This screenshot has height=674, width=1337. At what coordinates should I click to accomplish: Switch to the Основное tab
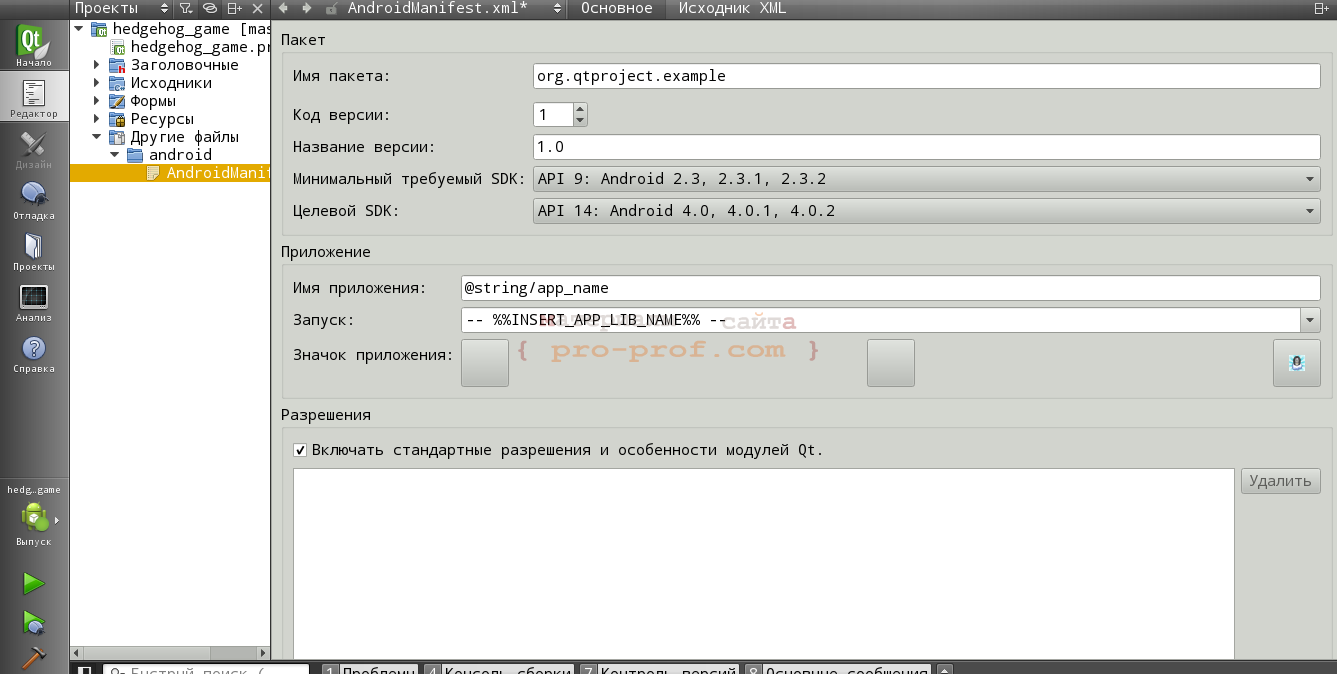[617, 8]
